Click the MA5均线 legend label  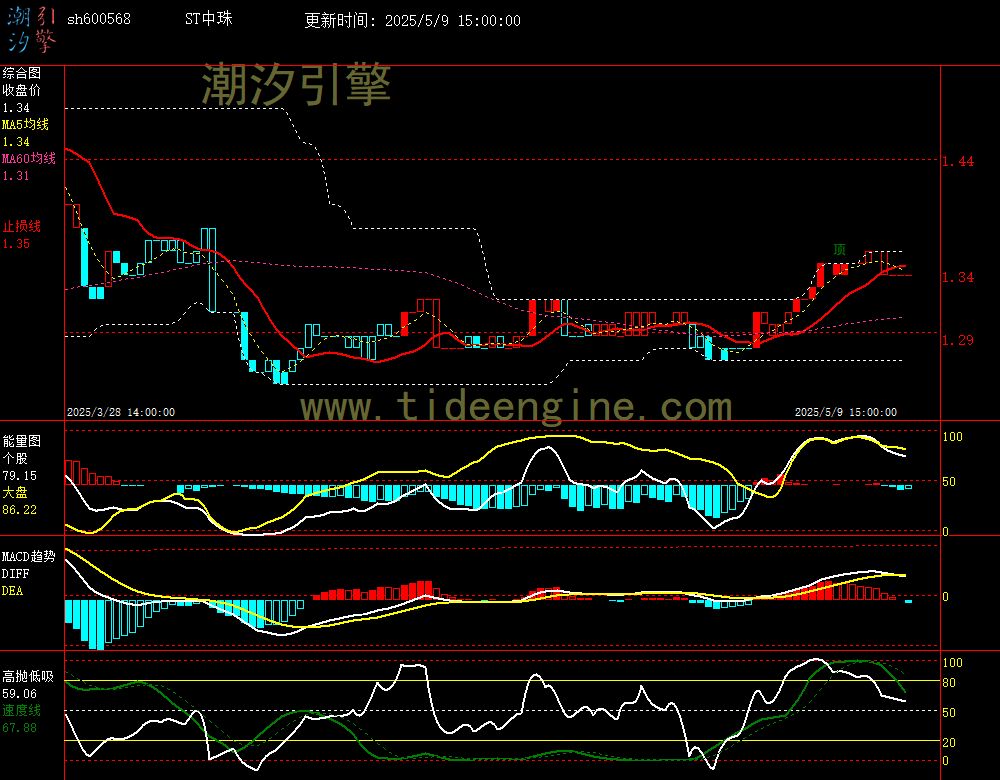[x=26, y=124]
